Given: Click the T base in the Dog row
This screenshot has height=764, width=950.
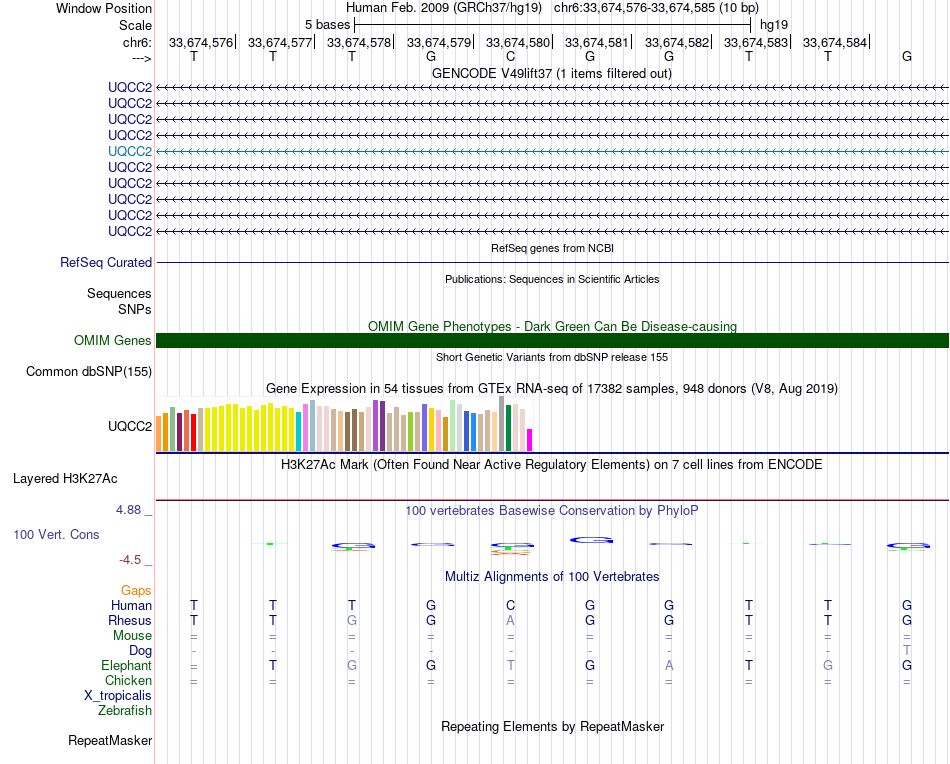Looking at the screenshot, I should point(907,651).
